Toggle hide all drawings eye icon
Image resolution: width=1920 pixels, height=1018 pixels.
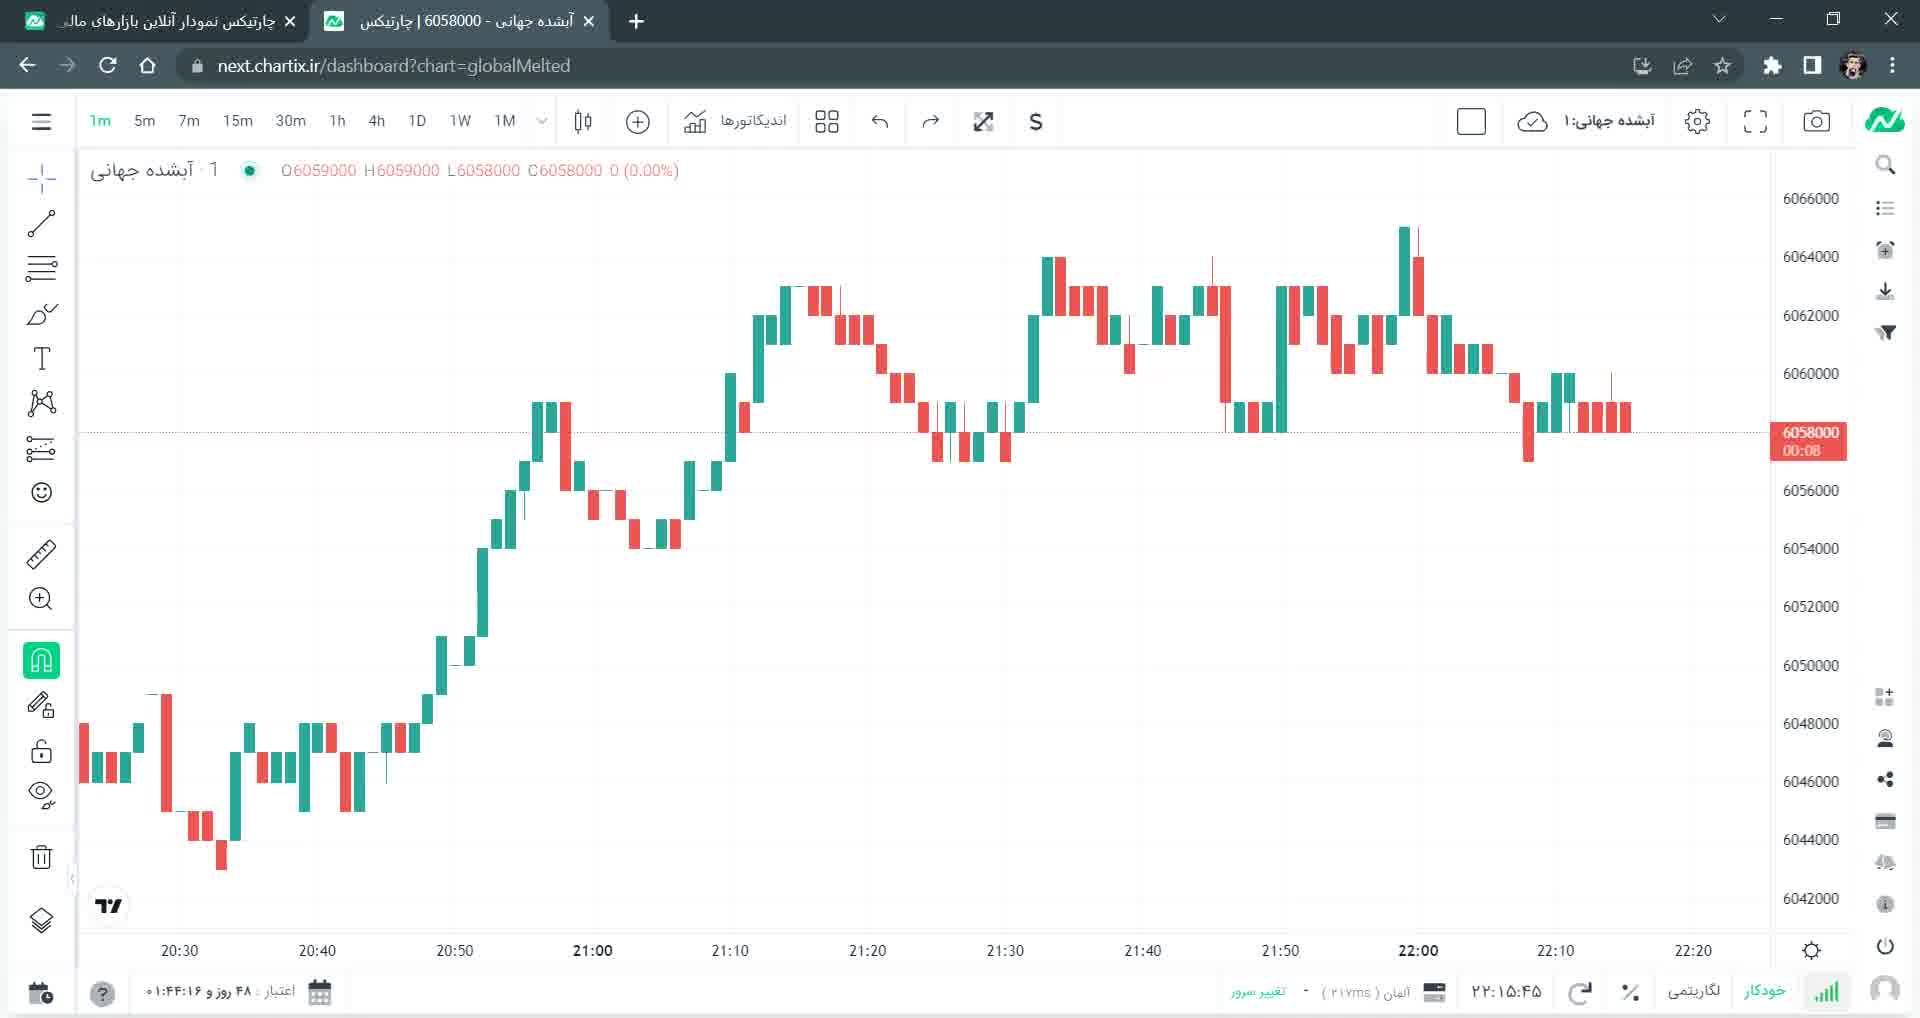pos(41,794)
